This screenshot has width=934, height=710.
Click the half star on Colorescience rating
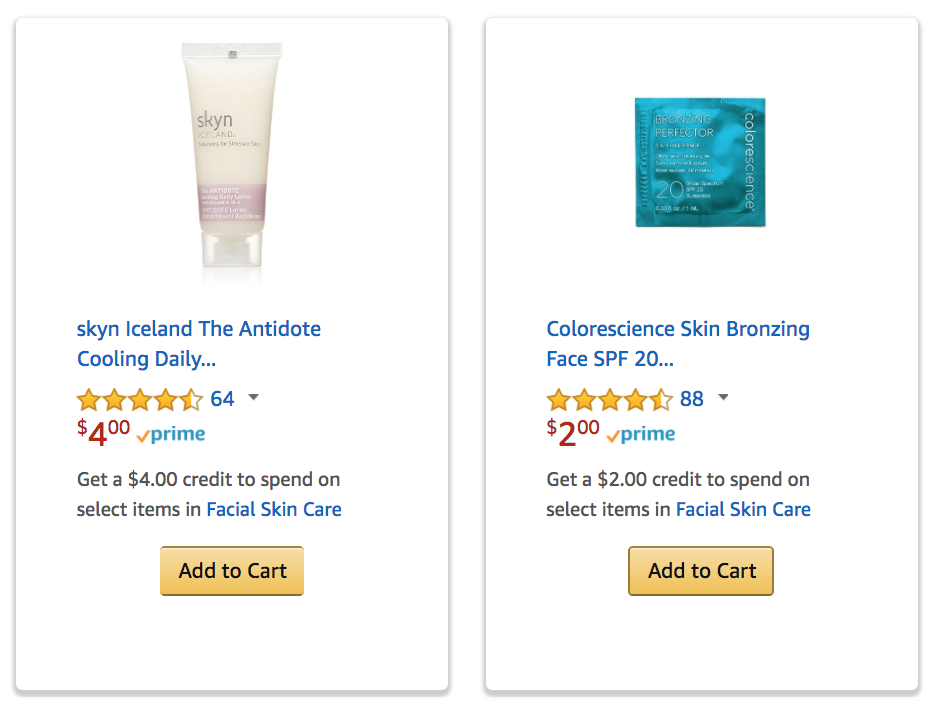click(661, 400)
